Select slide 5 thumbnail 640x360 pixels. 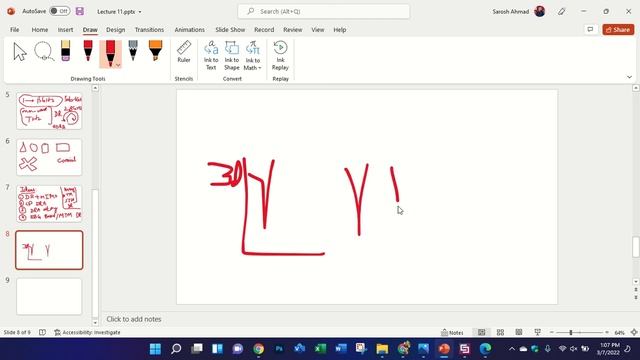(49, 111)
